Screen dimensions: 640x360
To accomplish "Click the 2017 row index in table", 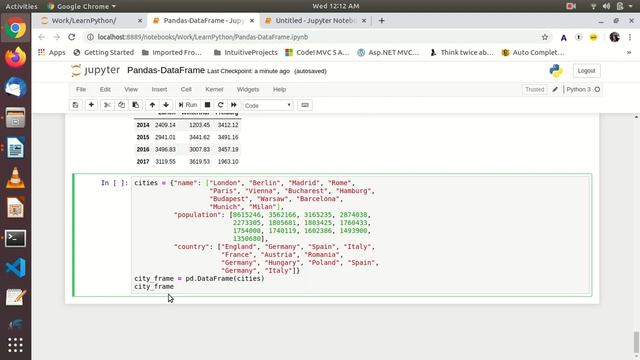I will pyautogui.click(x=143, y=162).
